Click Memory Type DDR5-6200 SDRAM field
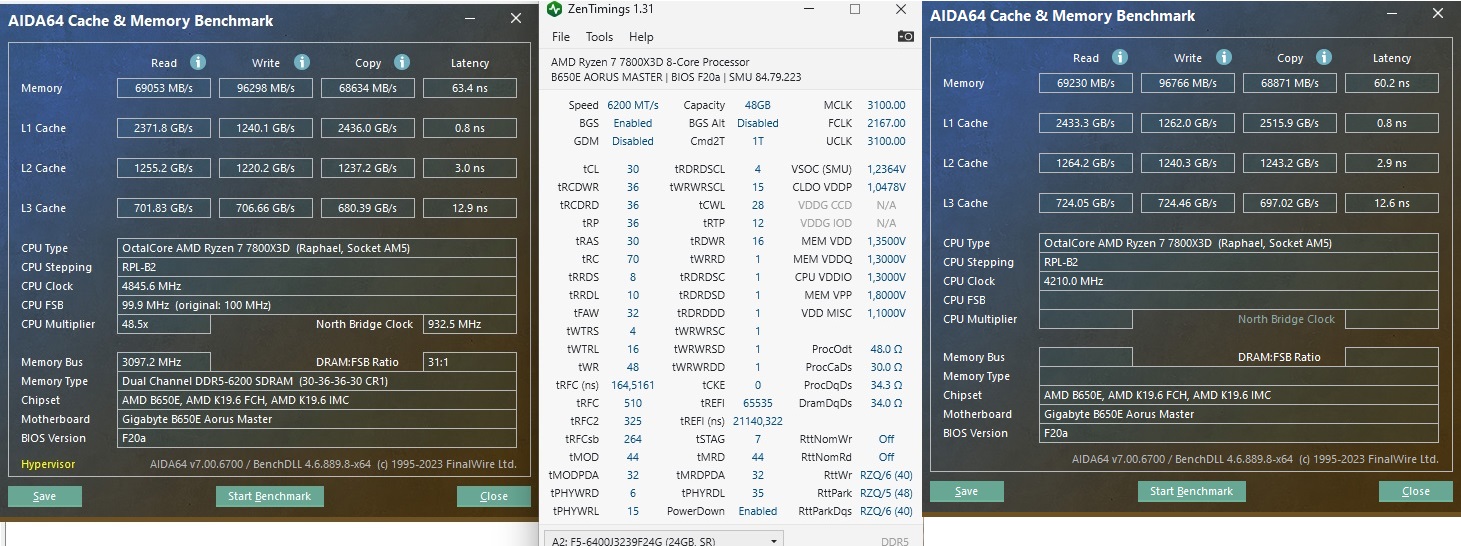The image size is (1461, 546). point(317,381)
